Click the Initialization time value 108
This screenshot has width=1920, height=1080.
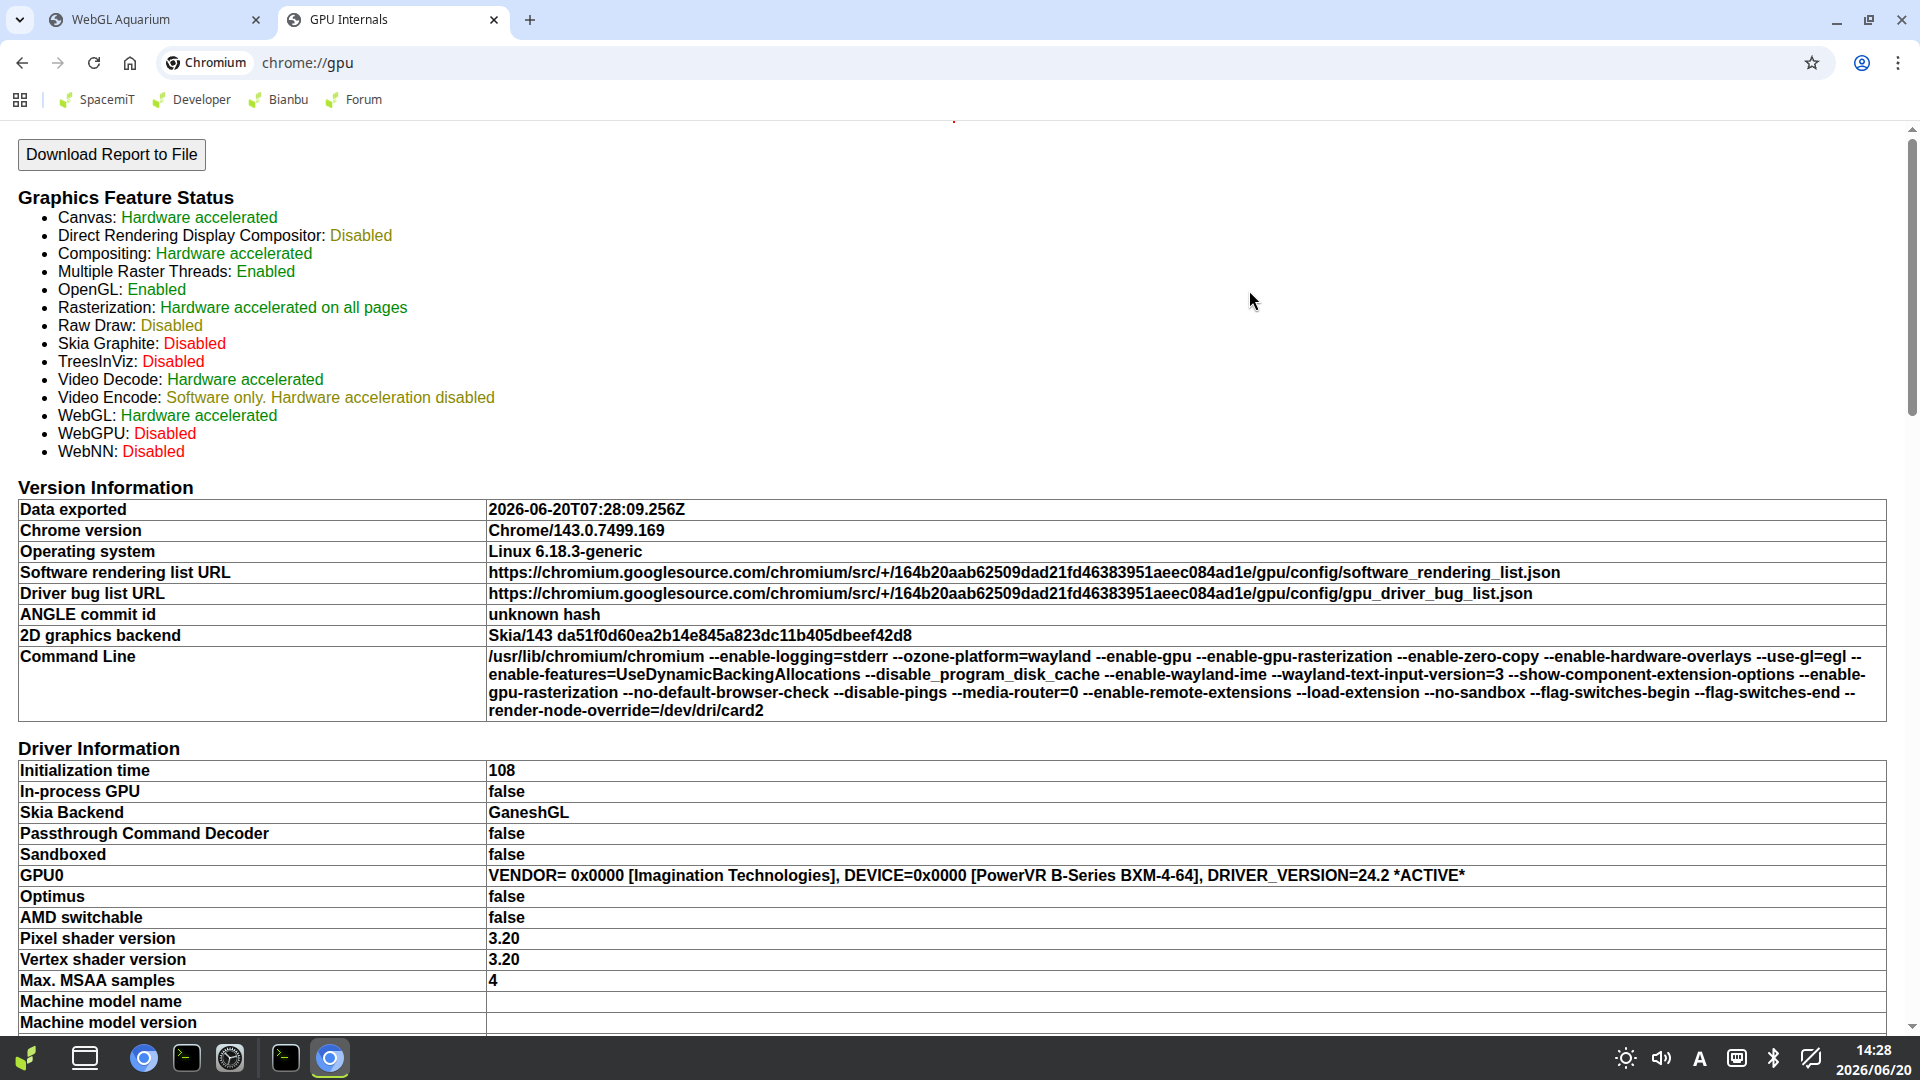pos(501,771)
